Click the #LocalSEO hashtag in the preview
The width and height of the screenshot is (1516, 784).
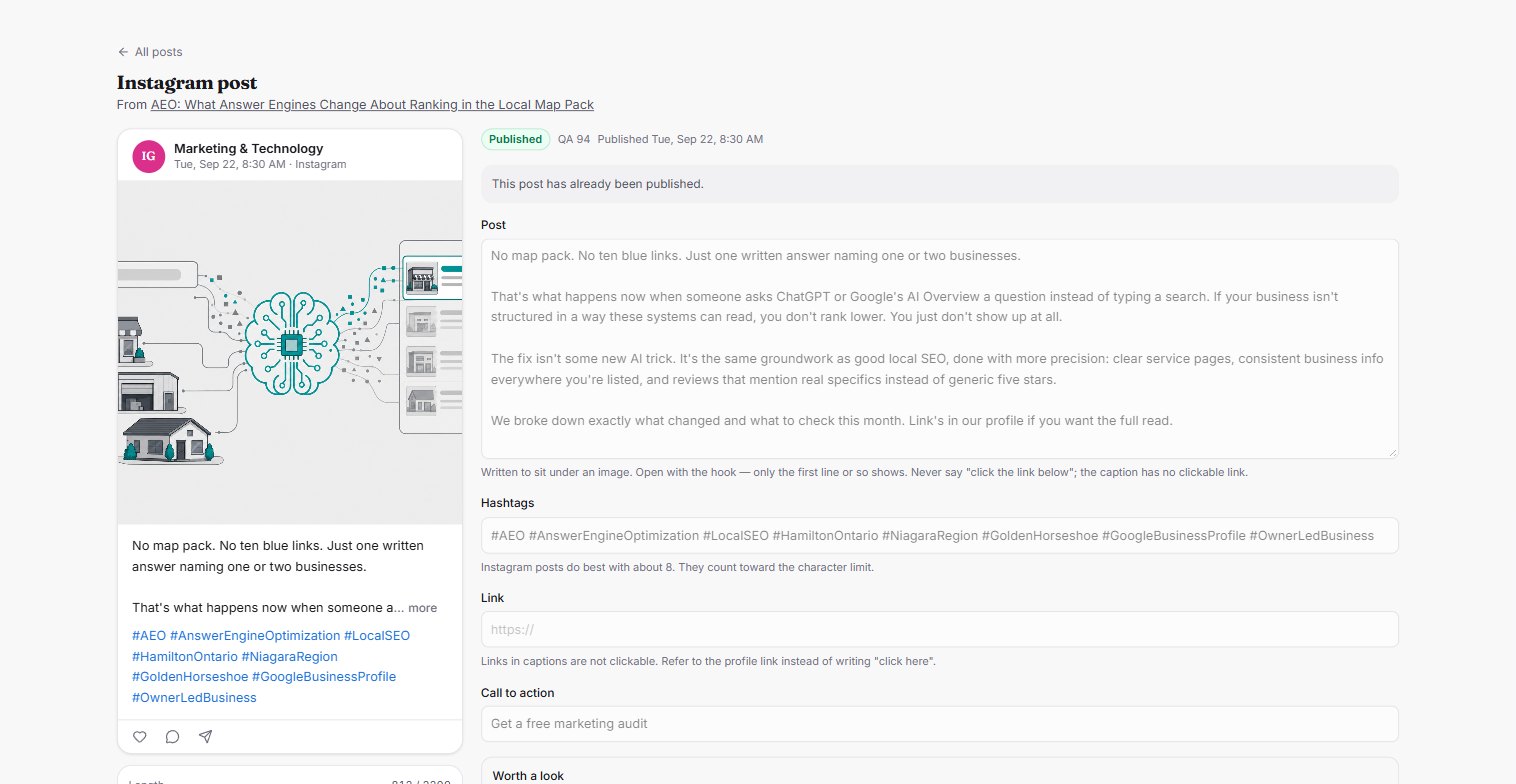coord(377,636)
